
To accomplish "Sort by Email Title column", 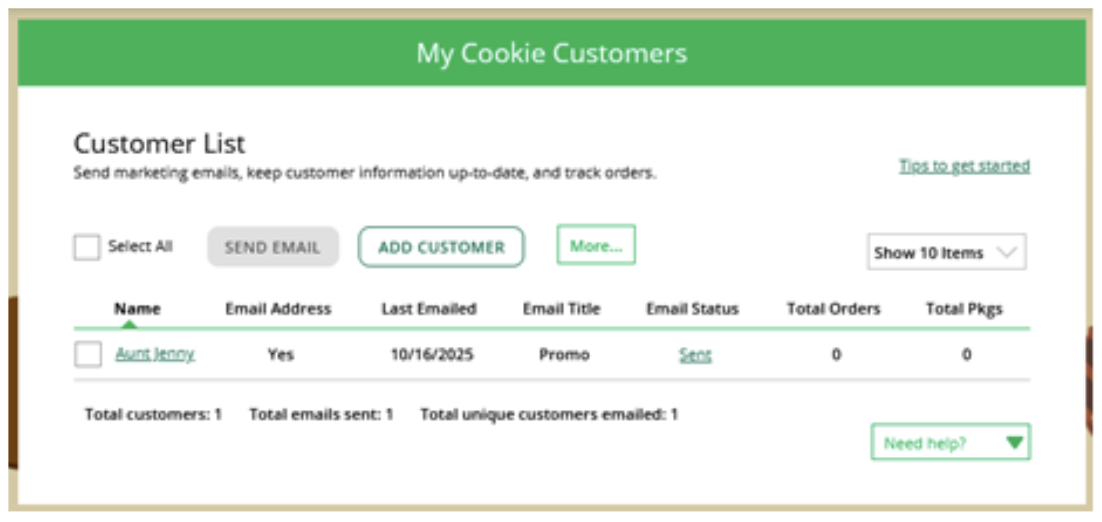I will 561,309.
